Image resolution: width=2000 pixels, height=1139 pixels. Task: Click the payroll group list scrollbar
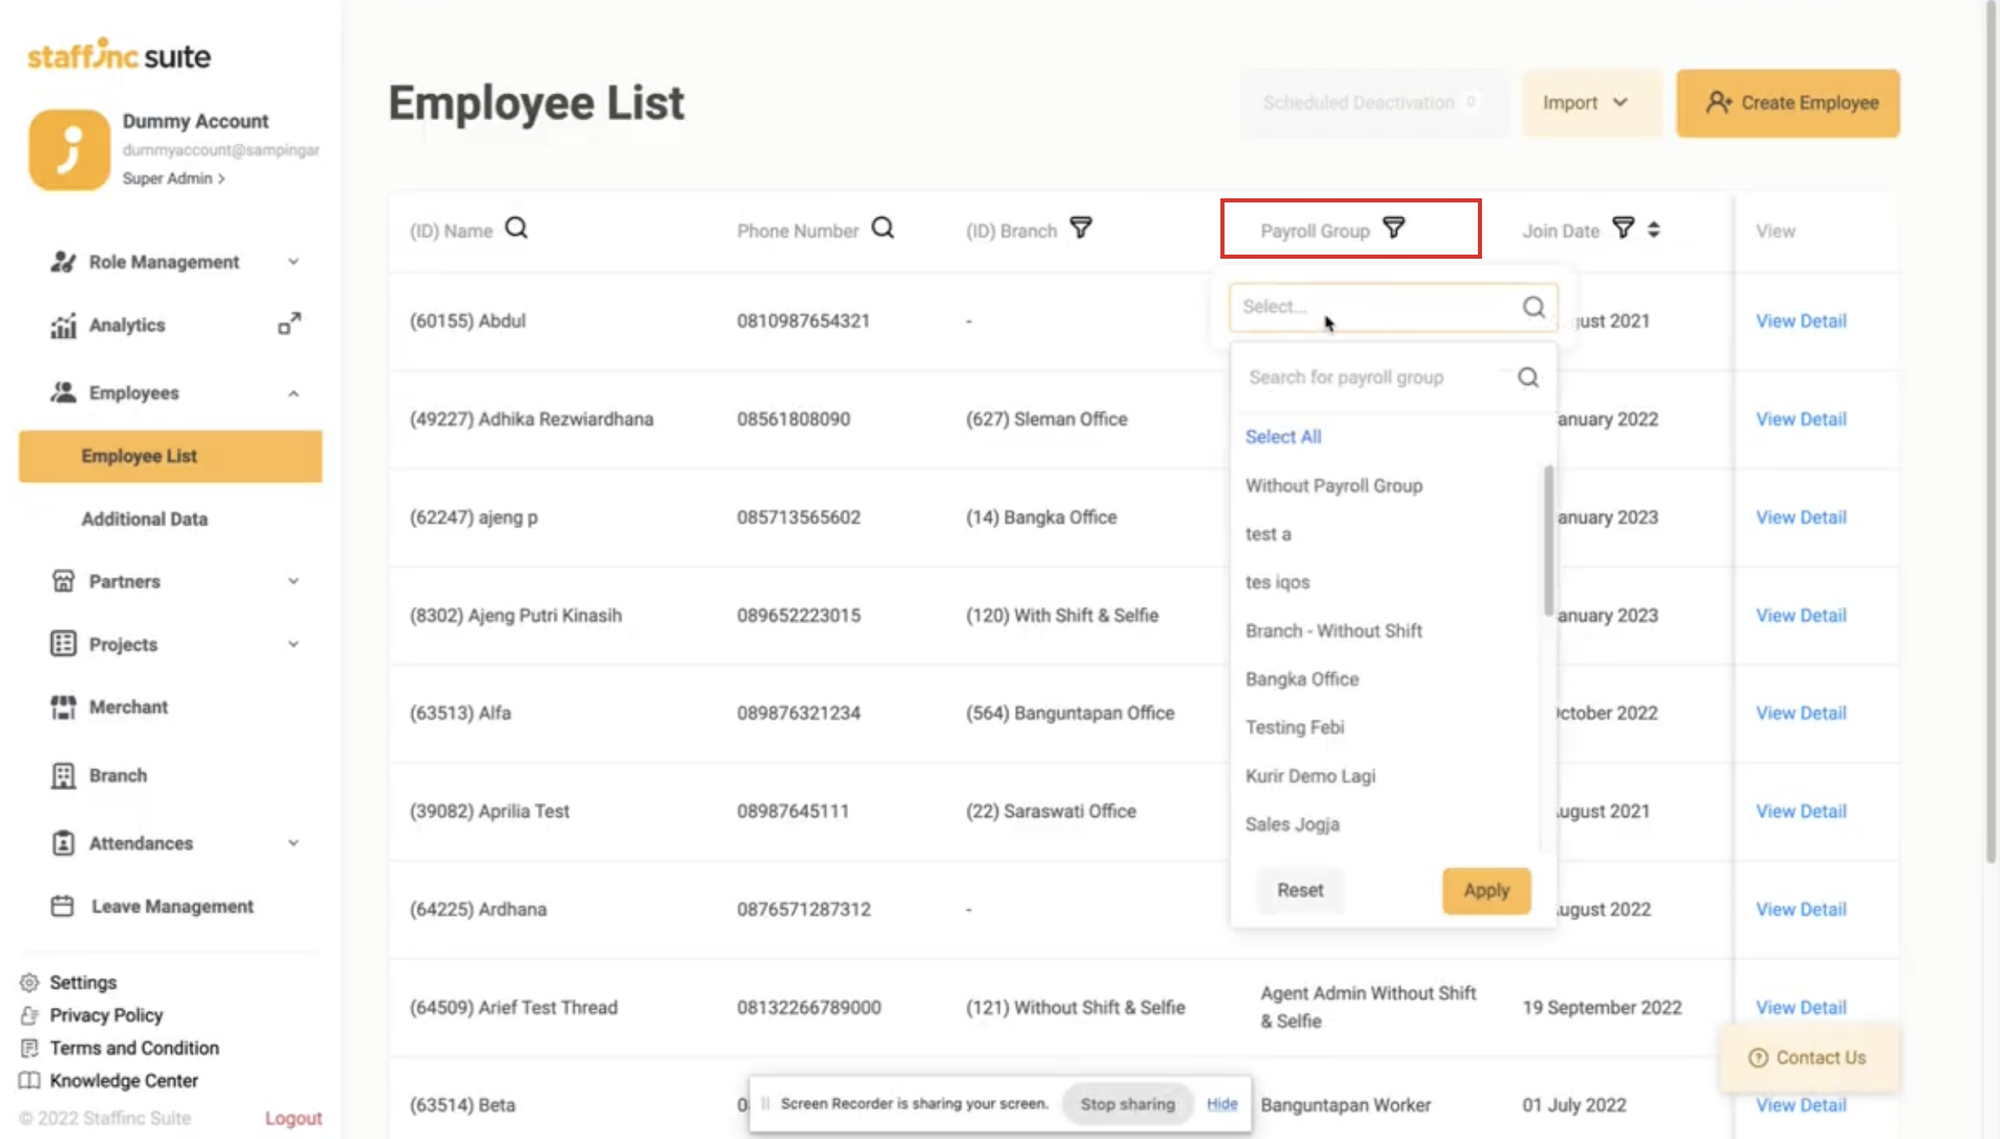click(x=1549, y=541)
